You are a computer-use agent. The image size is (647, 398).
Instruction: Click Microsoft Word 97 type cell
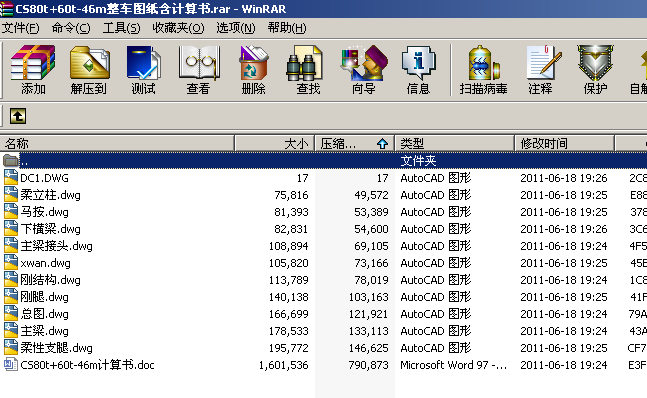tap(453, 365)
